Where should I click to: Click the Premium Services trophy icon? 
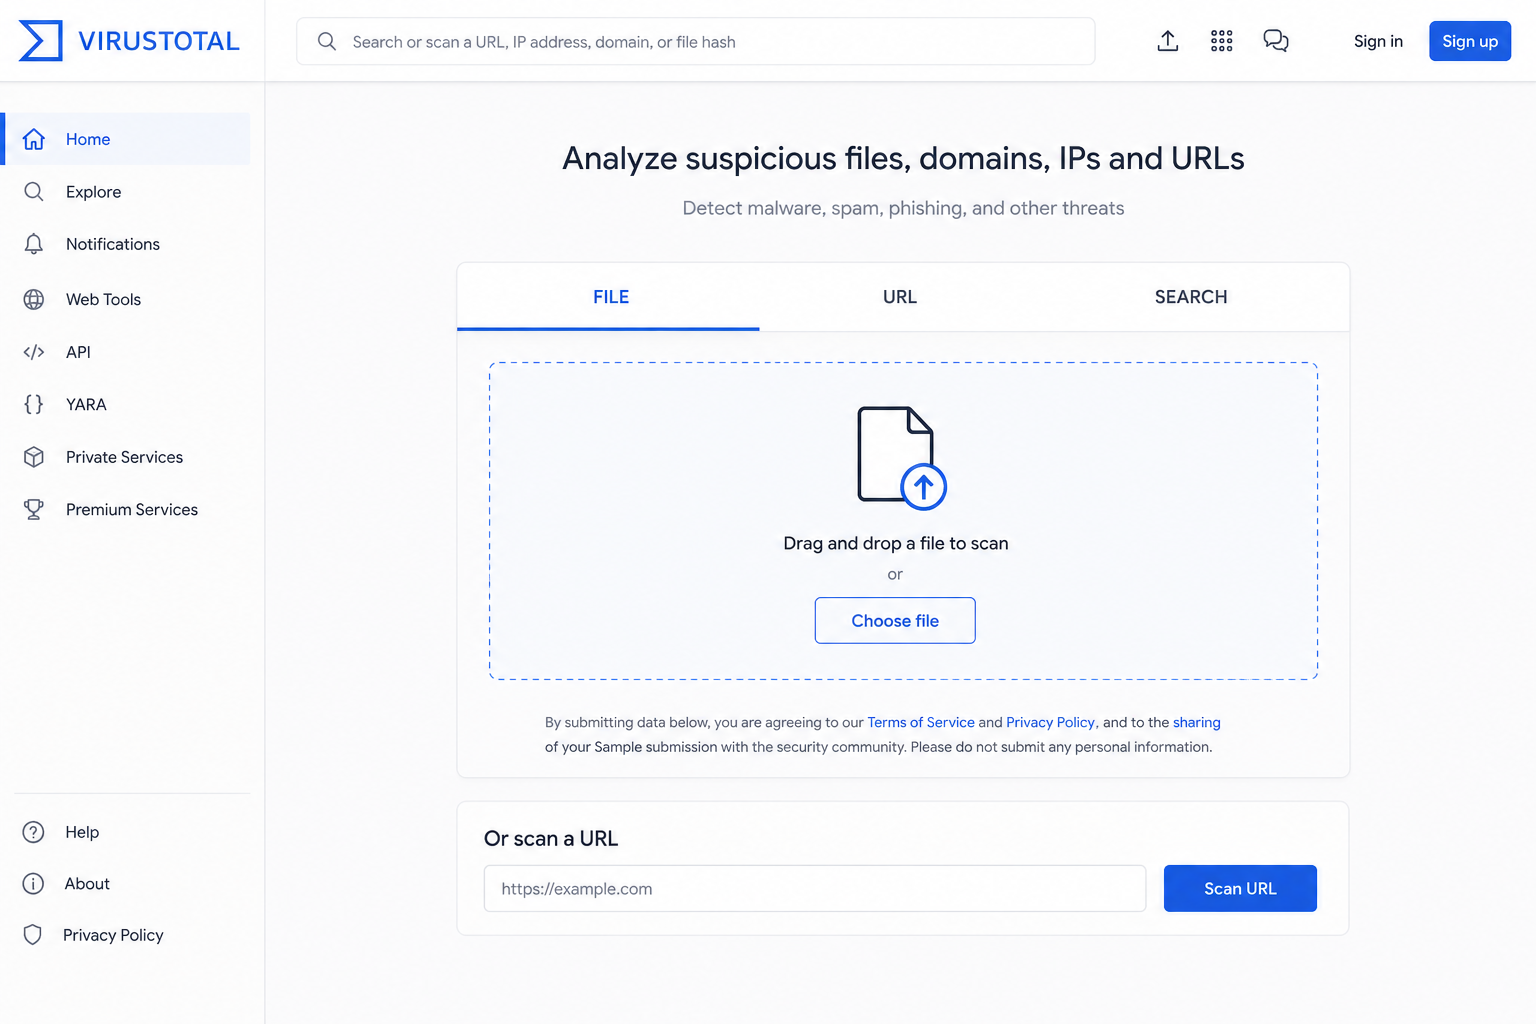click(x=34, y=509)
